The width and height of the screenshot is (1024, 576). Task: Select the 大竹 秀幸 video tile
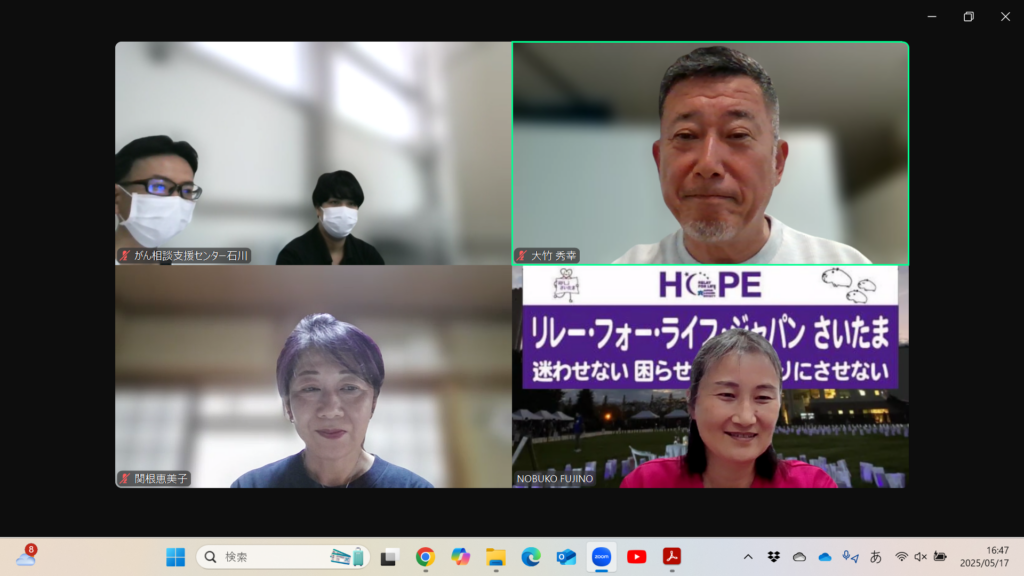pos(710,153)
